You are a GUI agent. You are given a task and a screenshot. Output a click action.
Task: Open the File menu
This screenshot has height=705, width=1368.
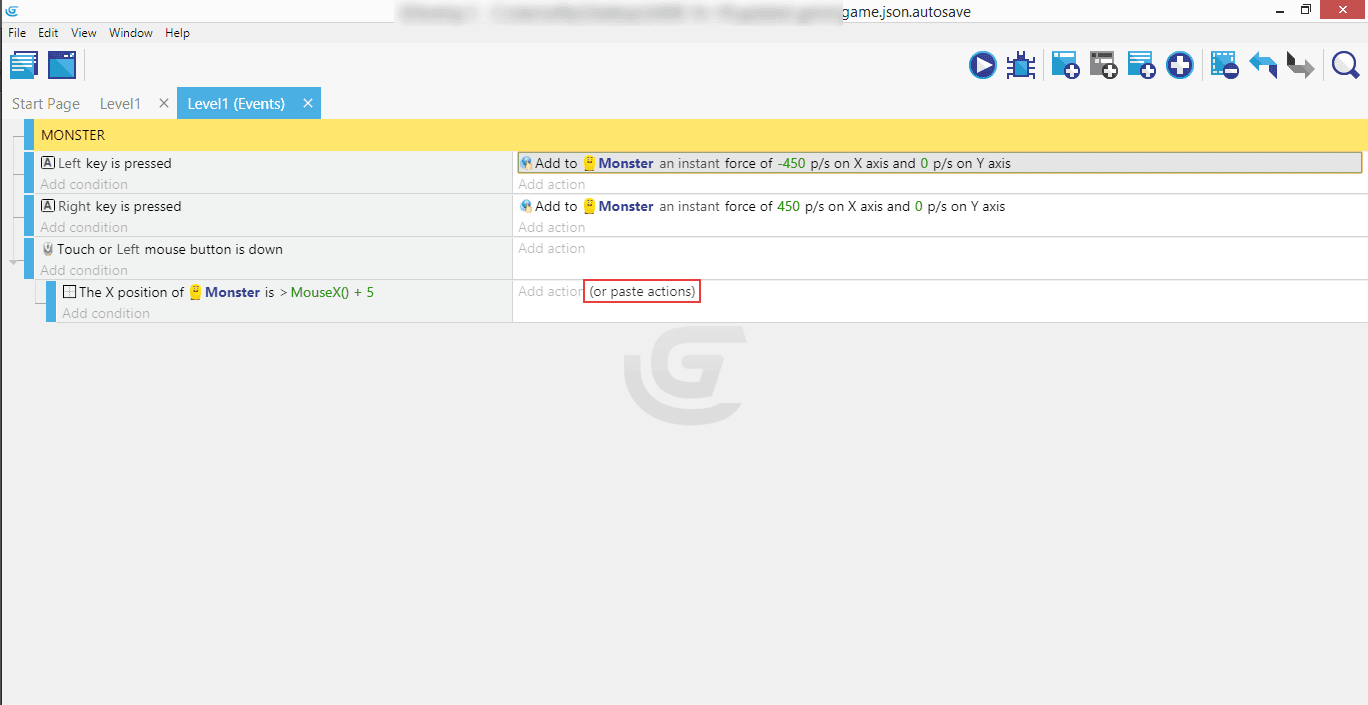[x=17, y=33]
